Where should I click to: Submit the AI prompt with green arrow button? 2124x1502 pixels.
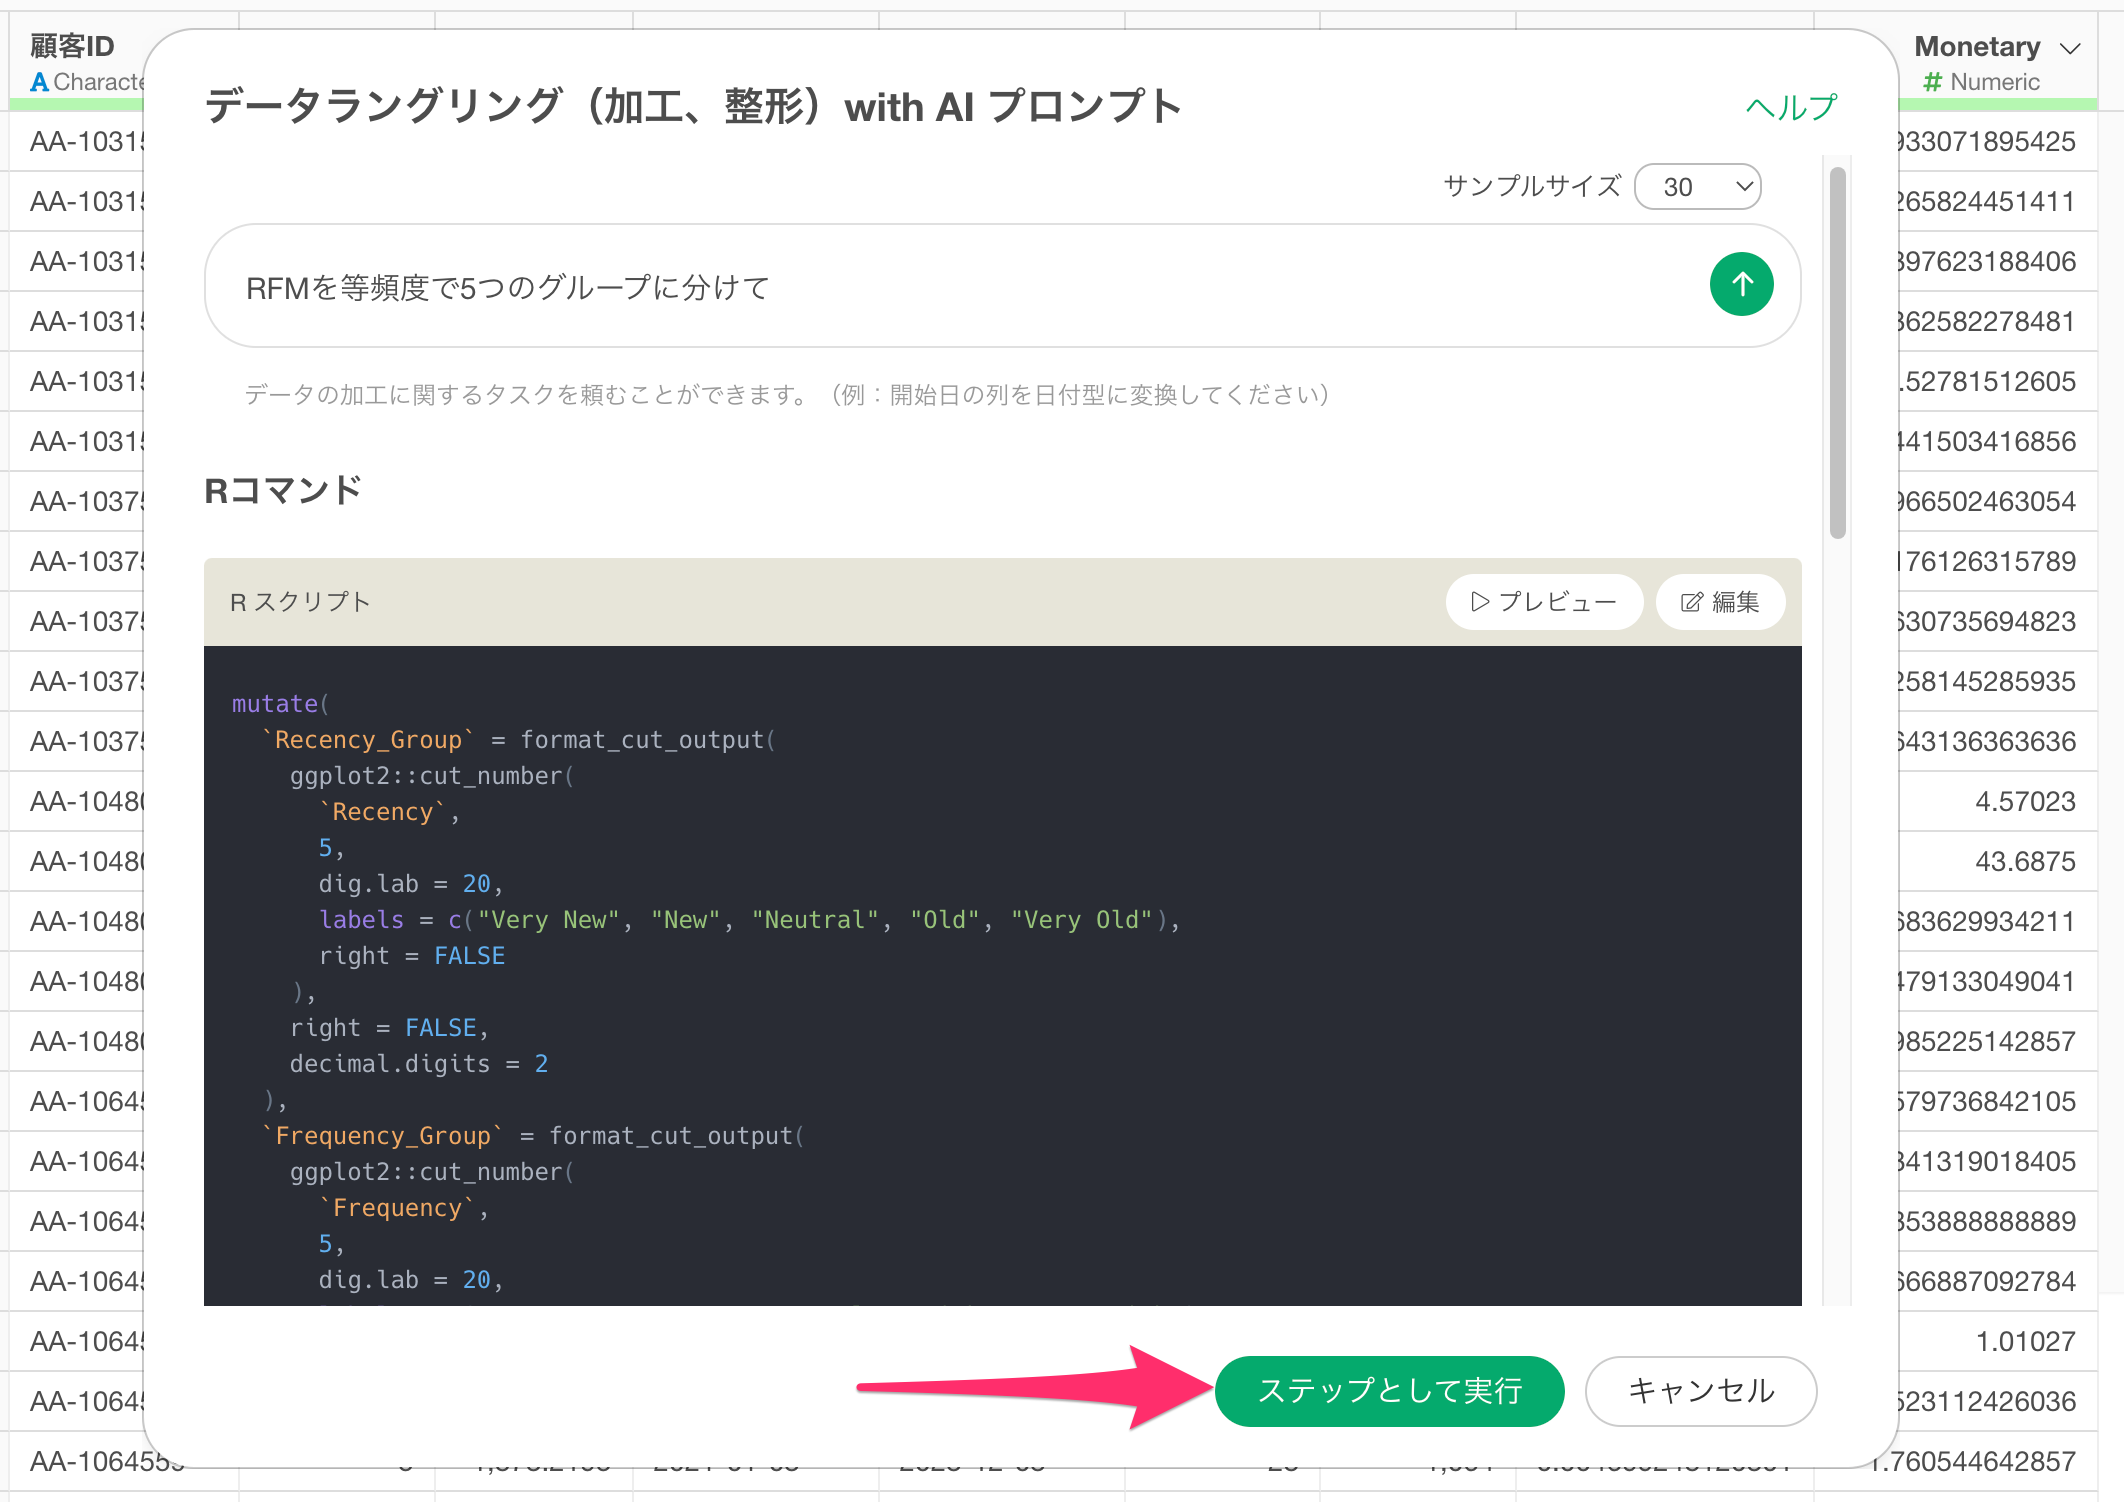(1741, 285)
